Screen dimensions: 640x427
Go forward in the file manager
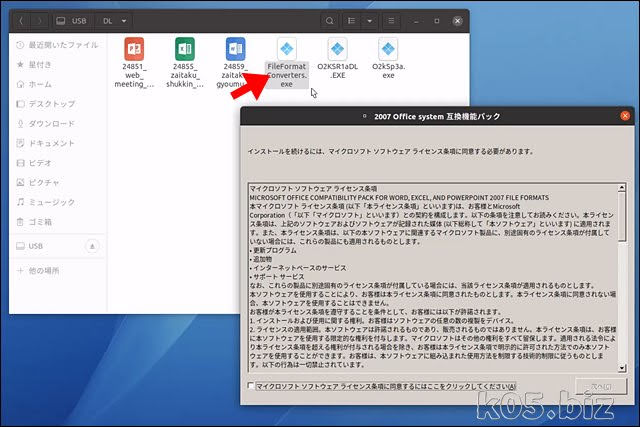tap(40, 21)
